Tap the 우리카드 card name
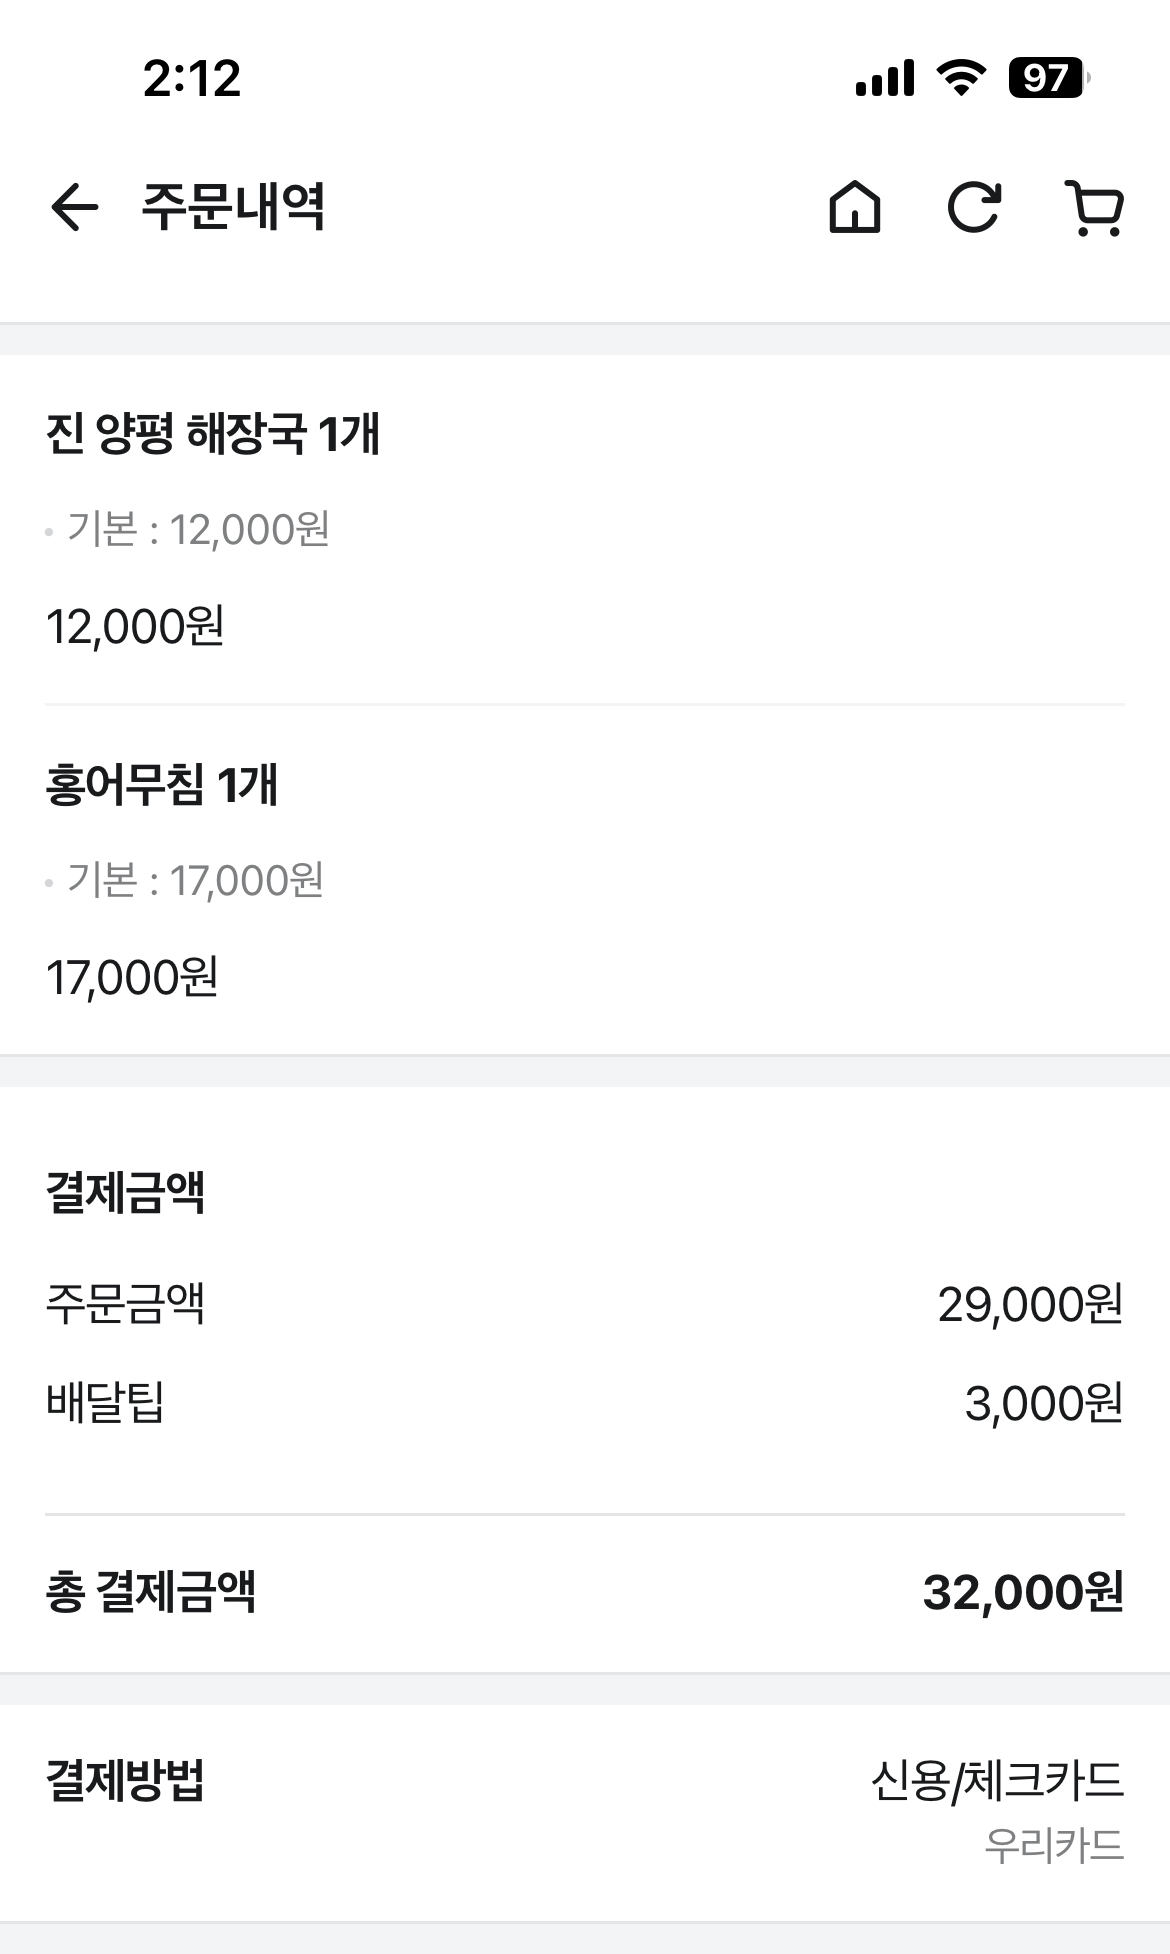 click(x=1054, y=1845)
